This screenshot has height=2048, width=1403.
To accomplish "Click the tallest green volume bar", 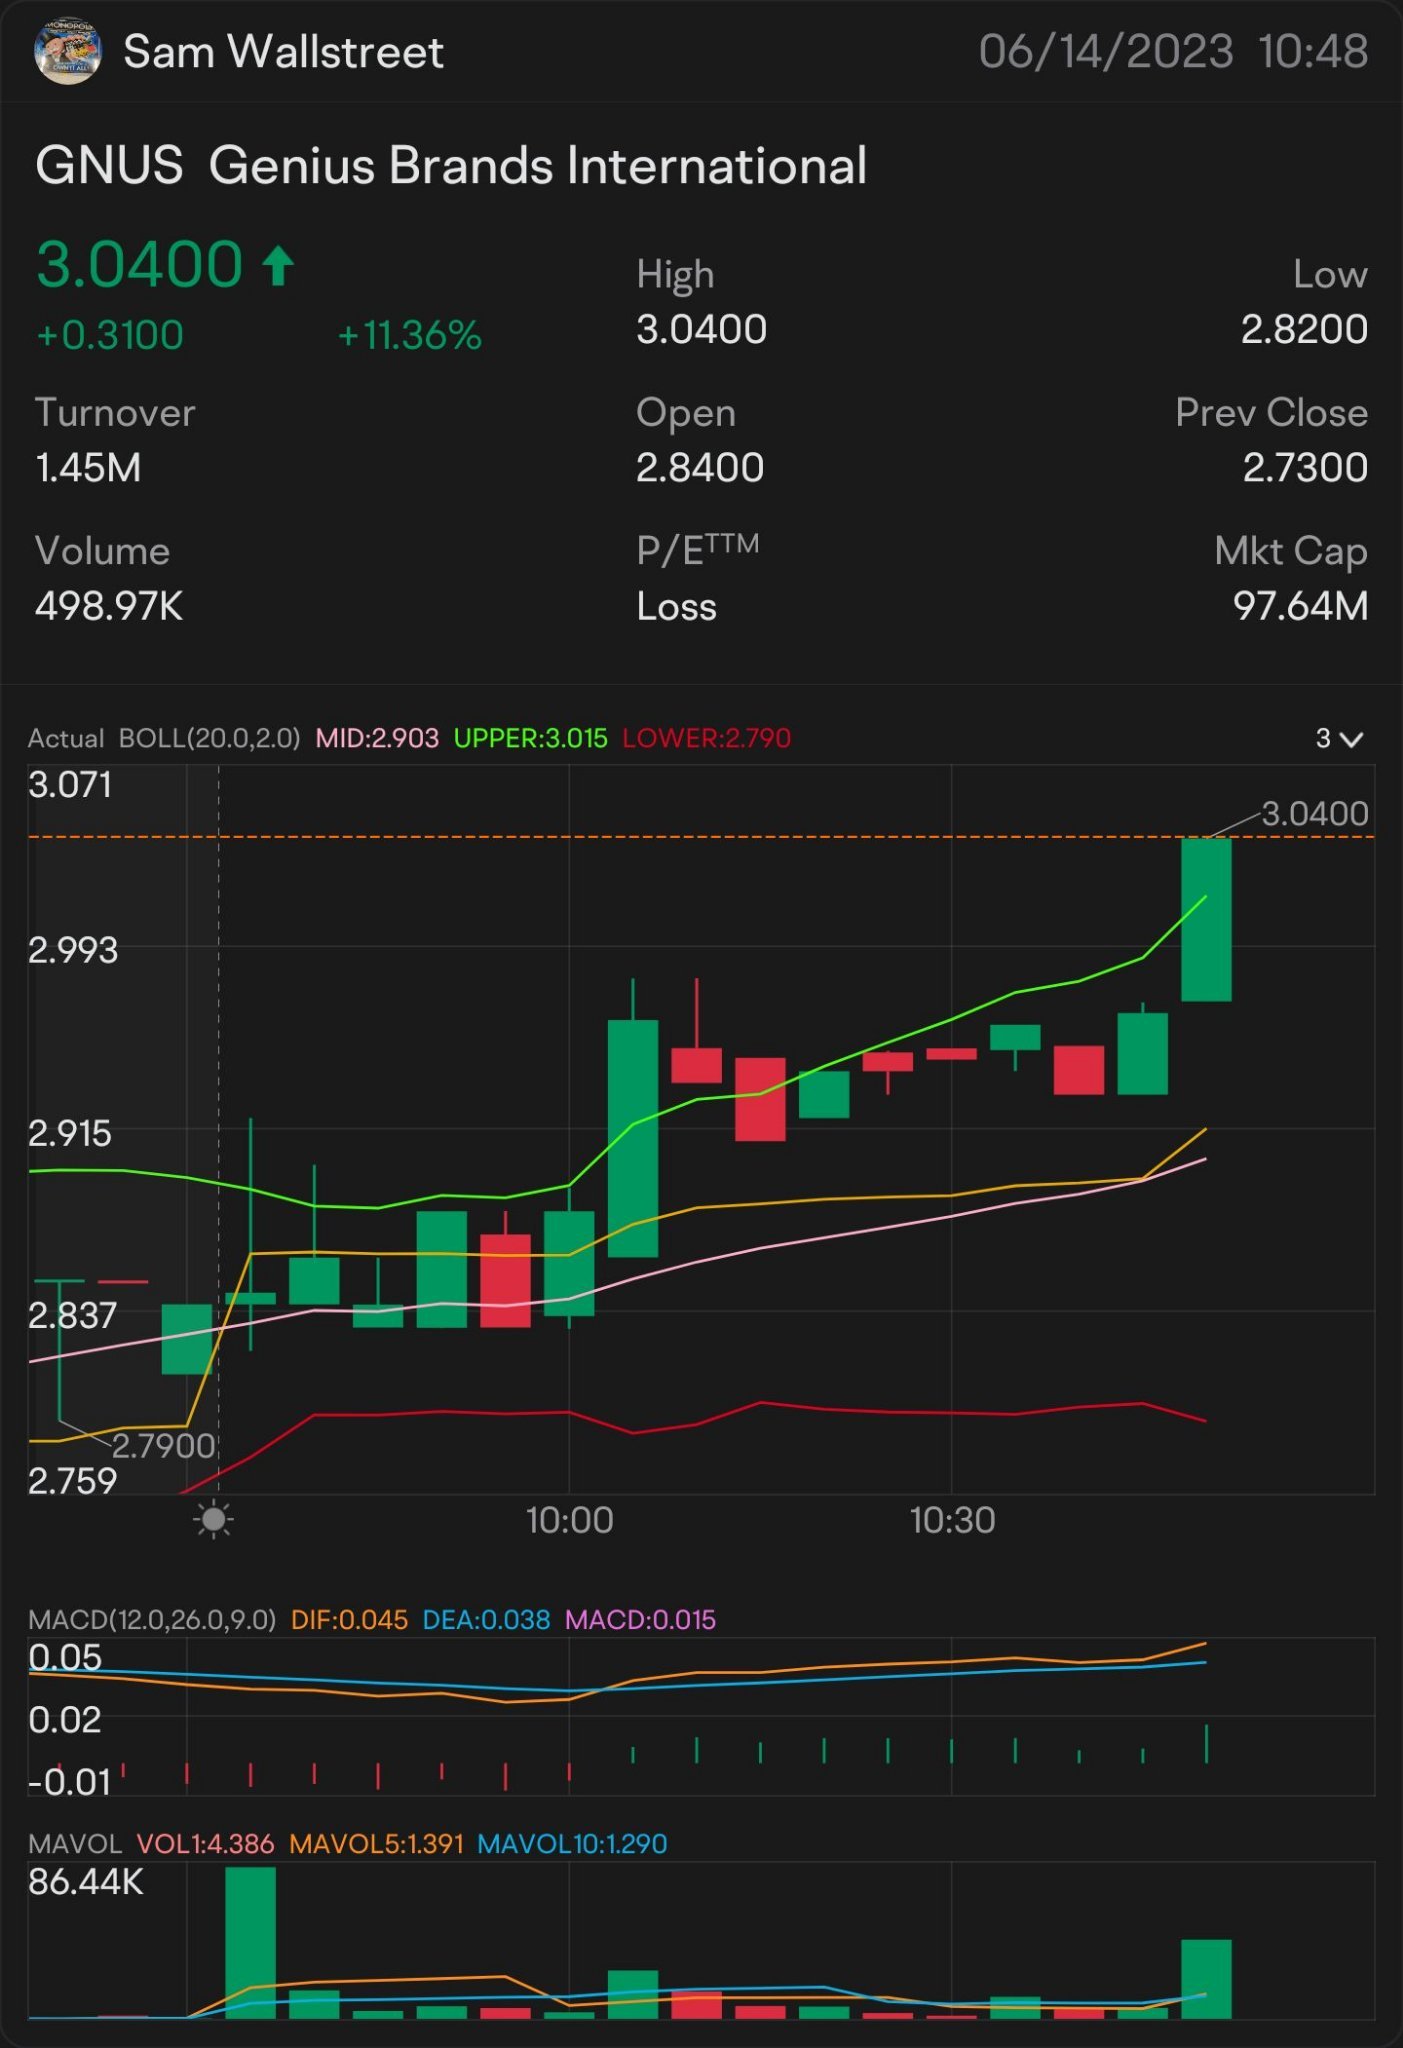I will click(250, 1943).
